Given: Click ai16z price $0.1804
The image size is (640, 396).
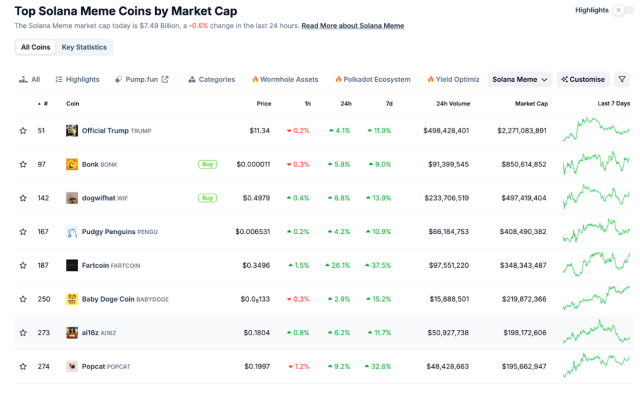Looking at the screenshot, I should point(257,333).
